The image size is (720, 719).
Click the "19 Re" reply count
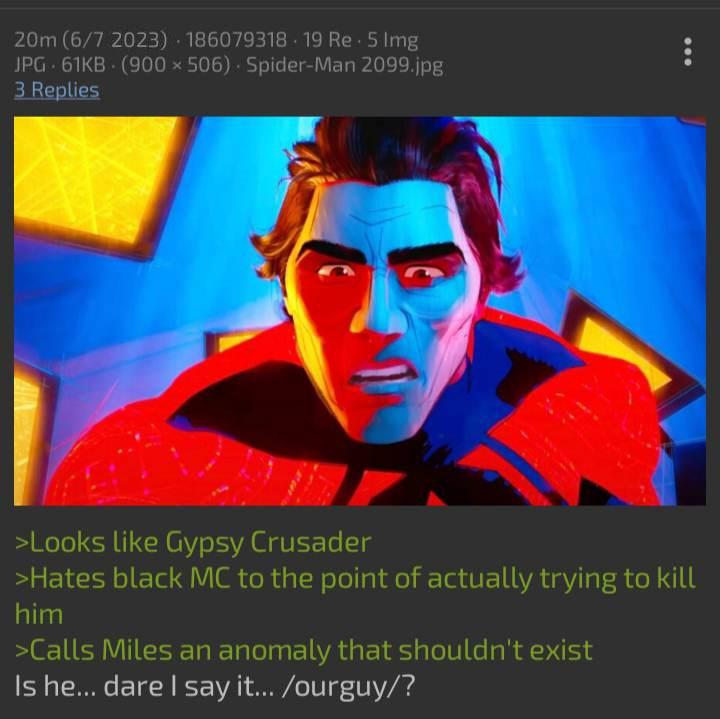pos(327,40)
